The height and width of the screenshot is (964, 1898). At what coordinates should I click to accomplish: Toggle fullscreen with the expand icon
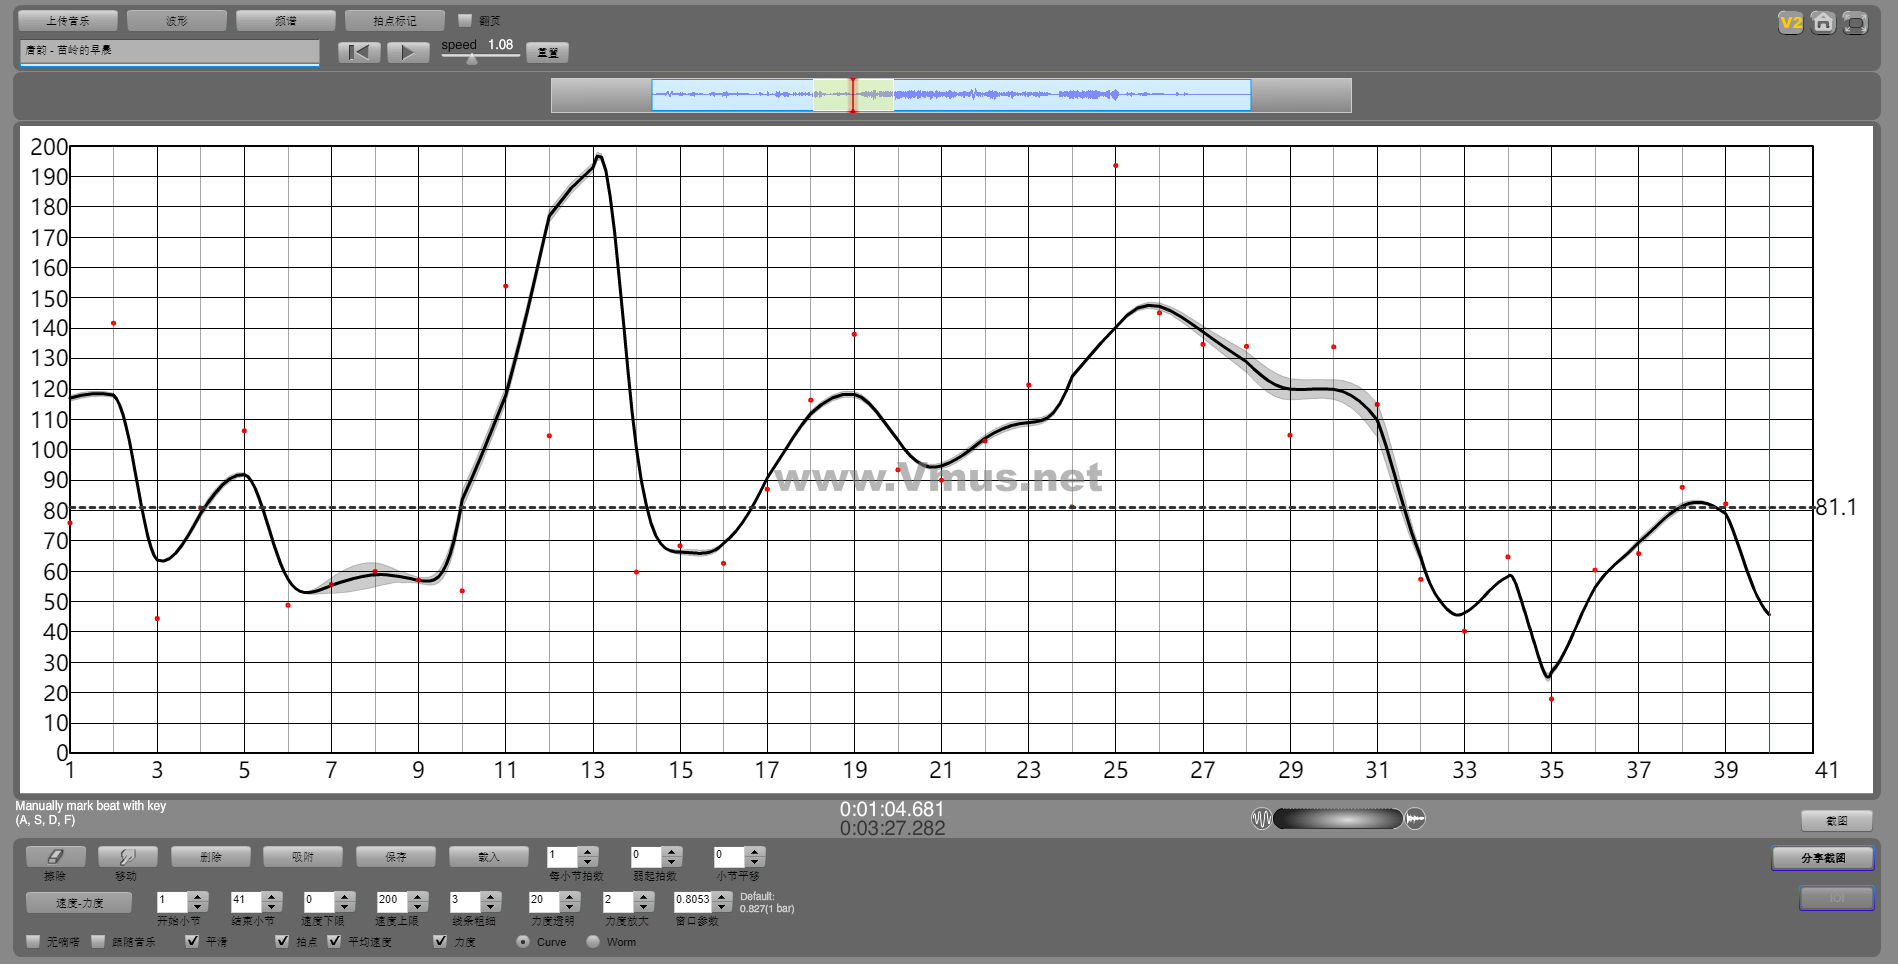tap(1855, 22)
